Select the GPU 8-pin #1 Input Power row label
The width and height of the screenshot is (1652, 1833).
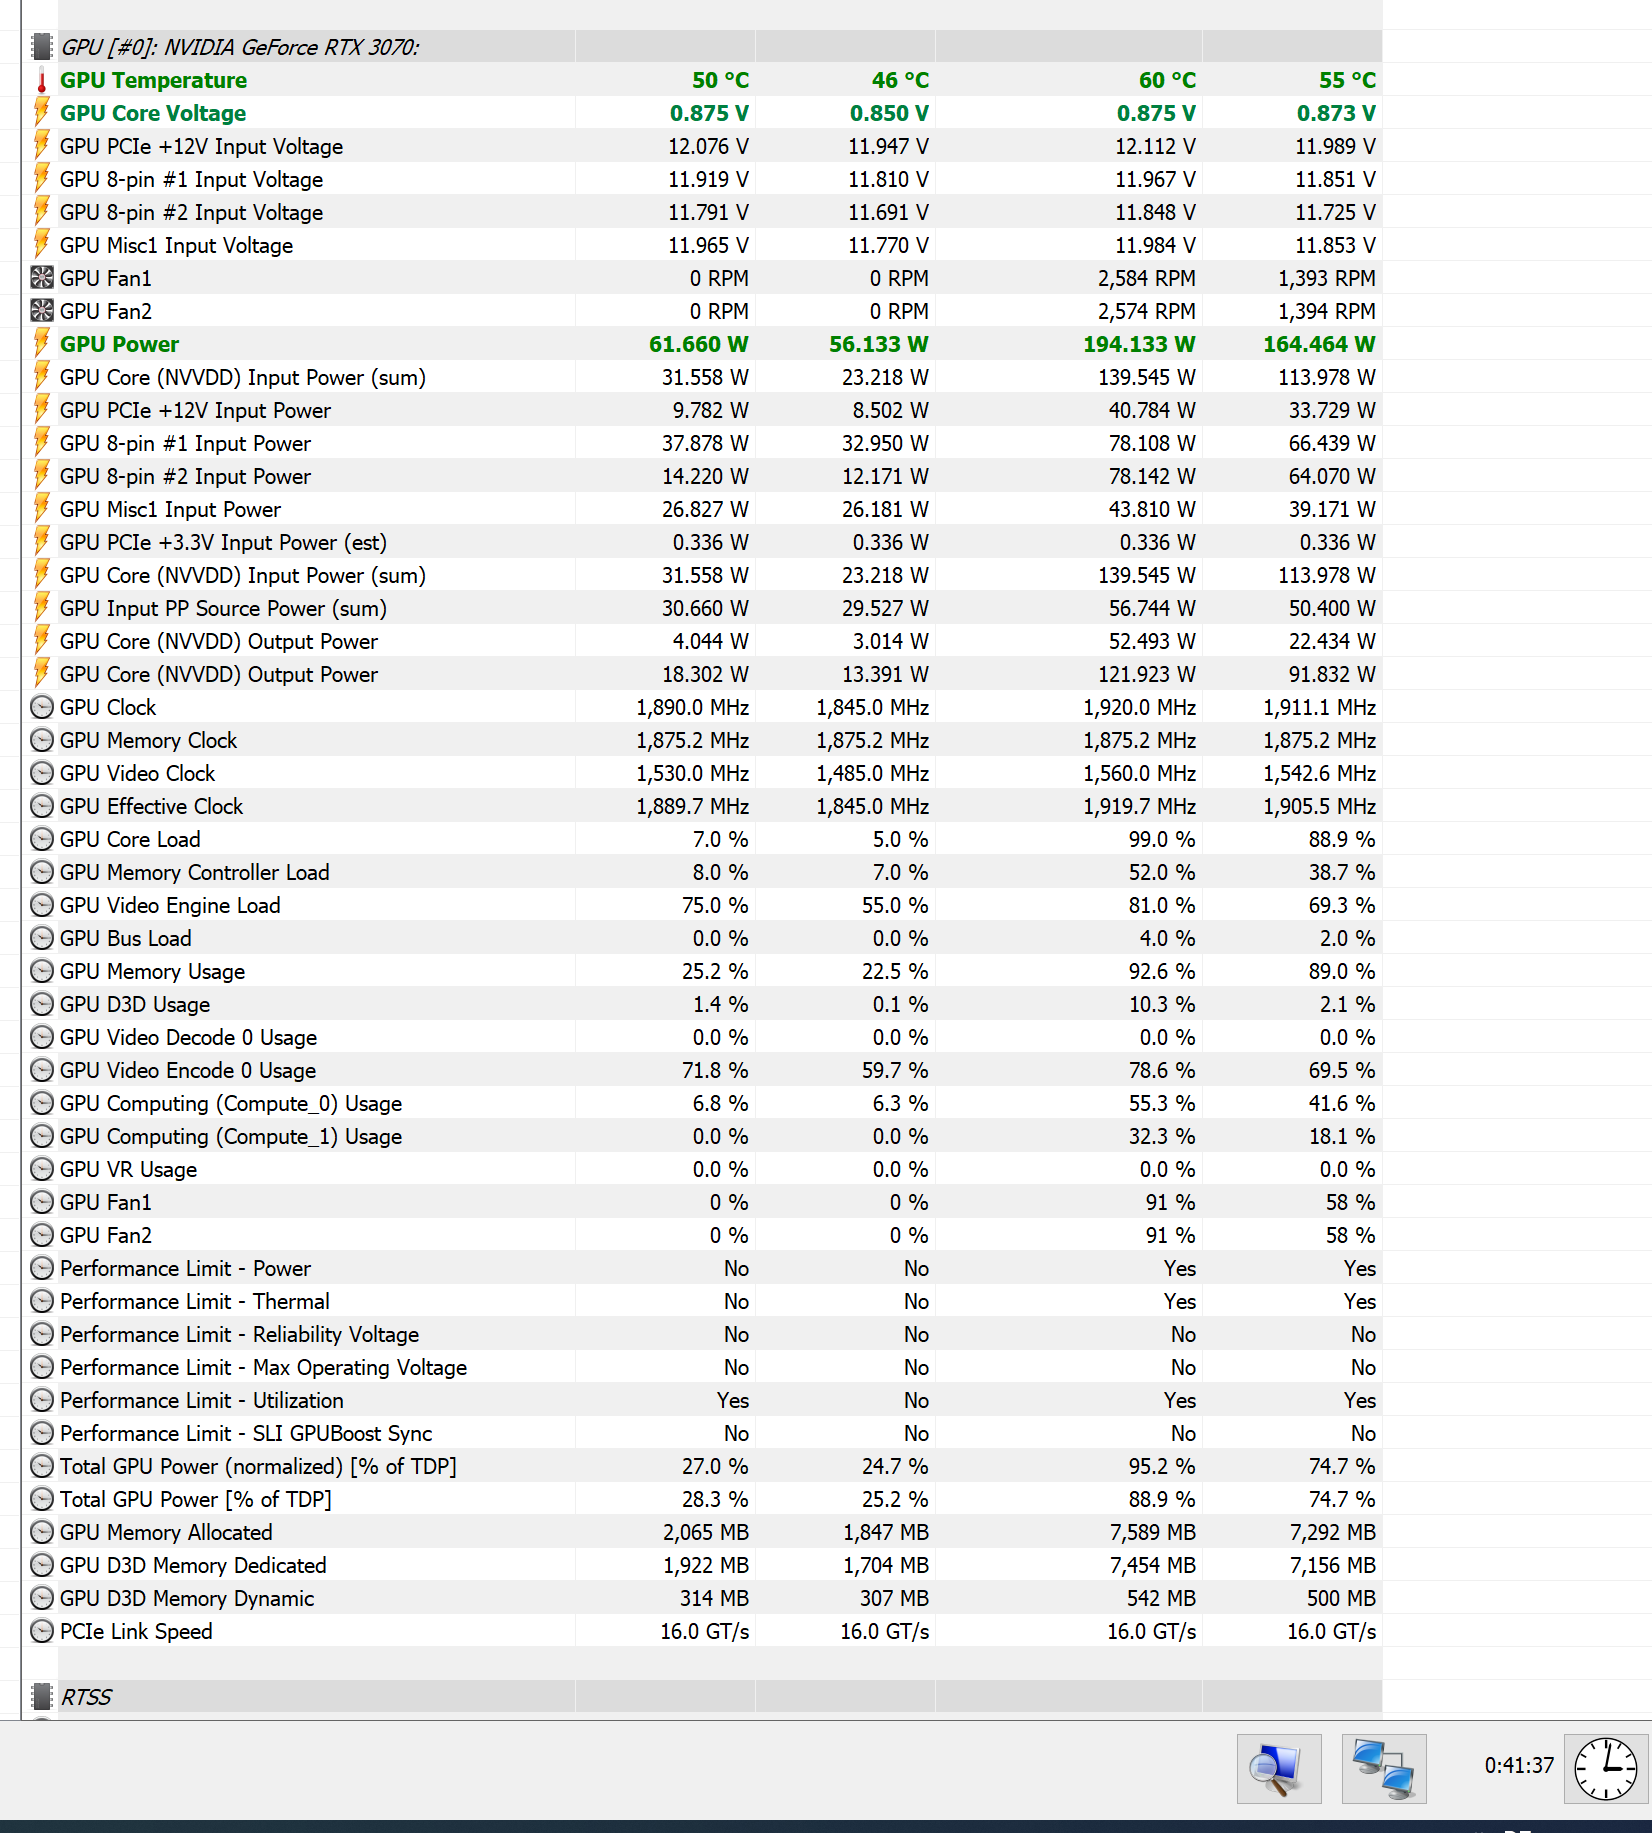click(x=185, y=443)
